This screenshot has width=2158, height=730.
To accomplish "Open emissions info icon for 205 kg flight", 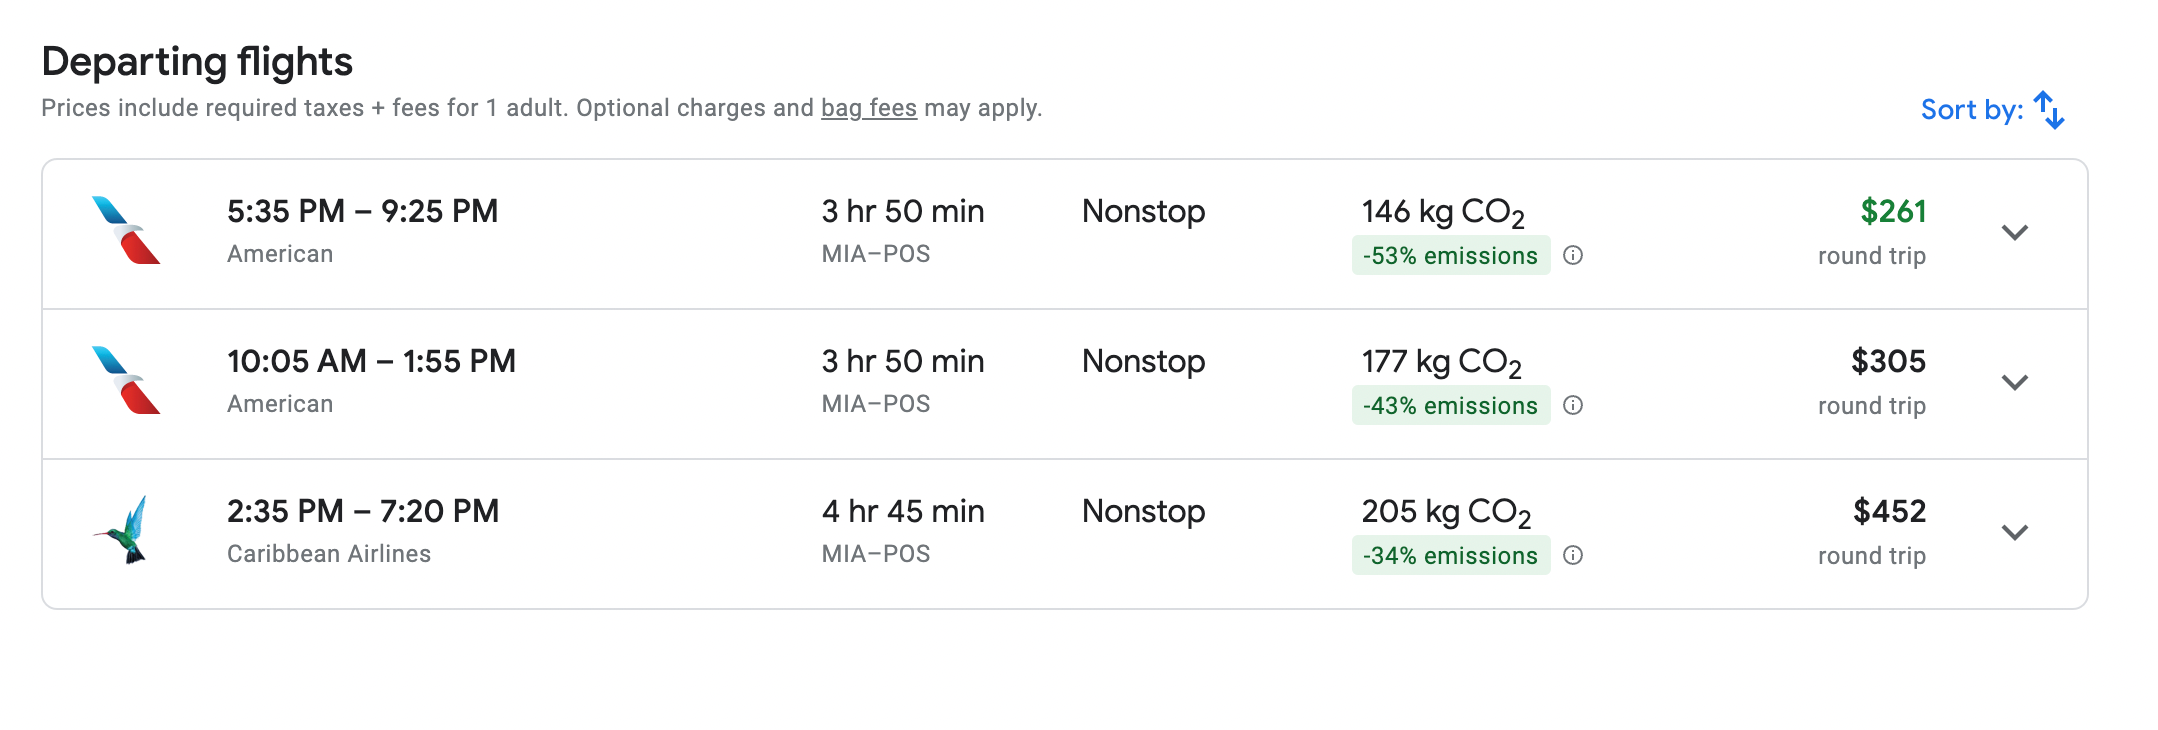I will [x=1573, y=556].
